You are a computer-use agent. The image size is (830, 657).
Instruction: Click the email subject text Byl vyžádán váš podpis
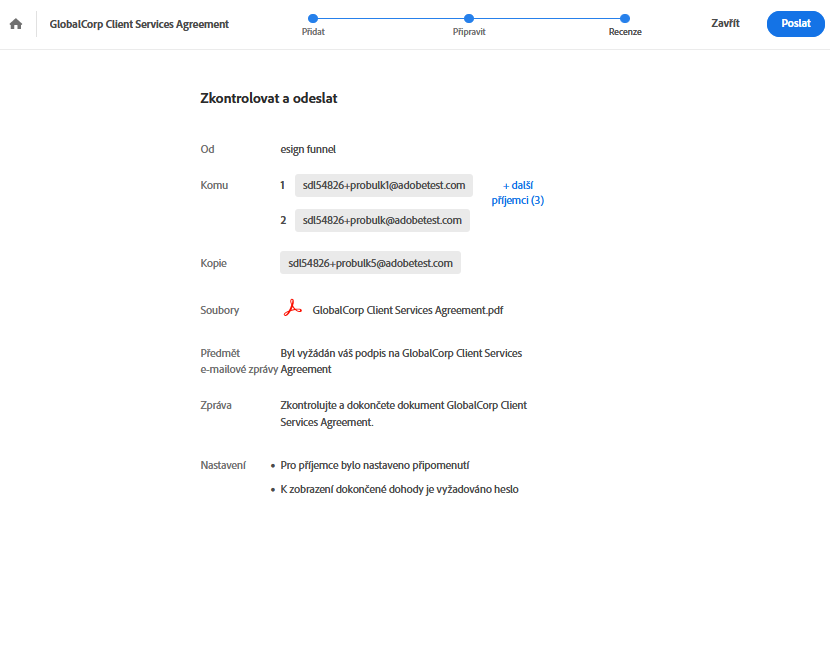[x=401, y=361]
